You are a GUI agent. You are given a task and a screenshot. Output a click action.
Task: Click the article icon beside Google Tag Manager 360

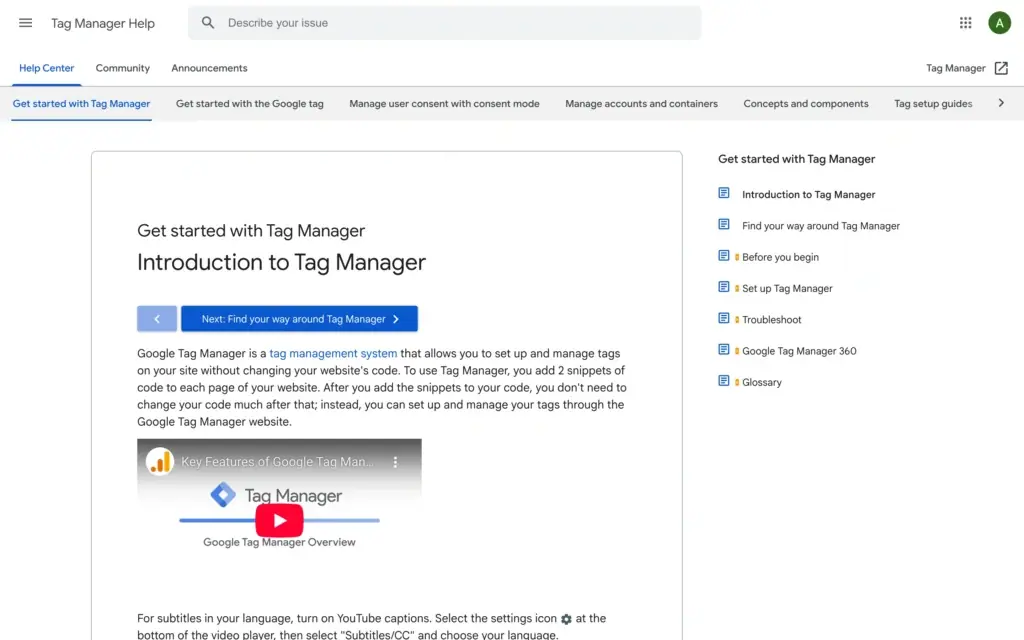click(x=724, y=349)
